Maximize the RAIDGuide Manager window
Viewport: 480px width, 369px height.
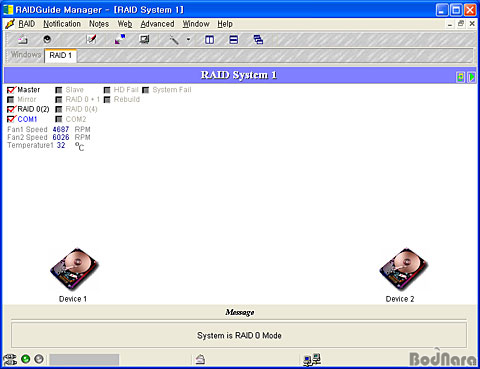[x=456, y=10]
